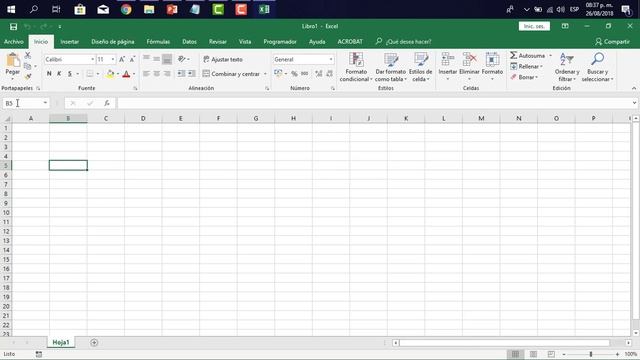Open Dar formato como tabla

[391, 67]
